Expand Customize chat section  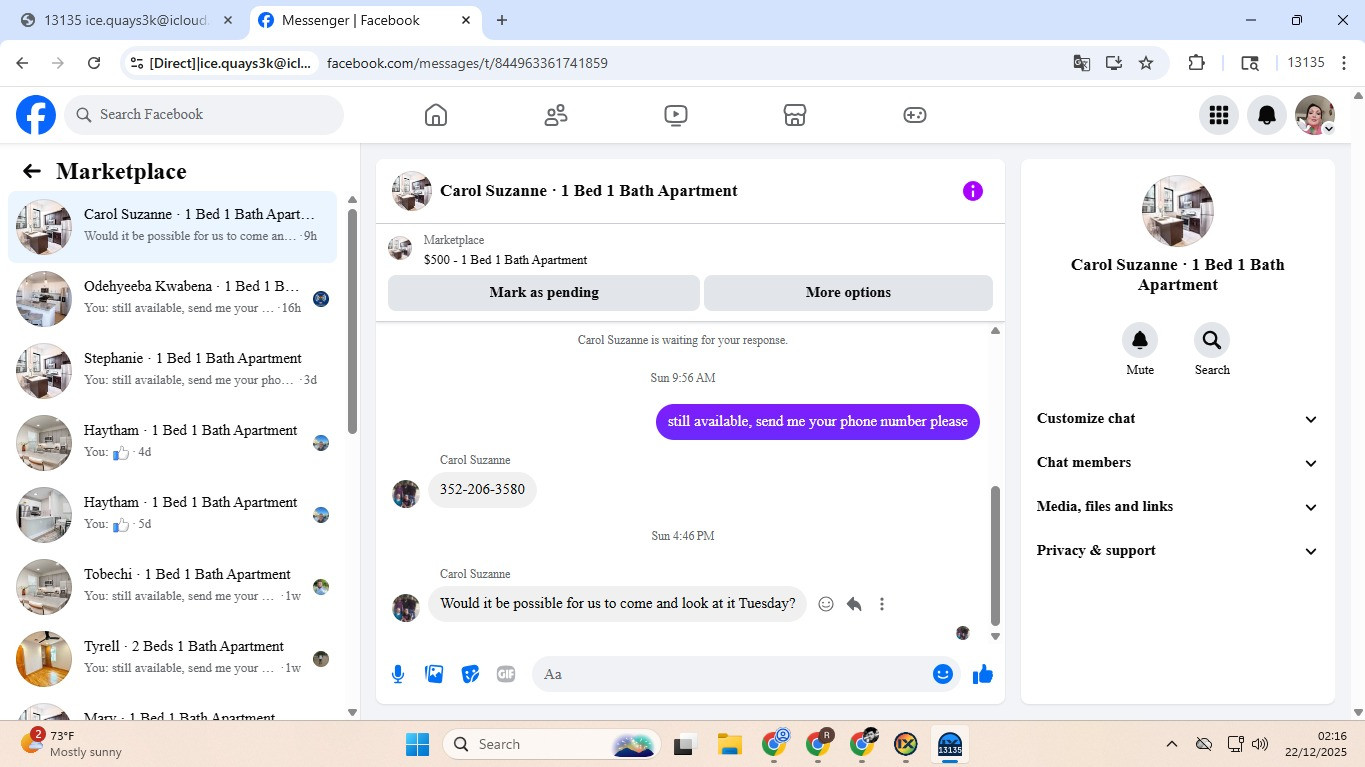(1178, 419)
